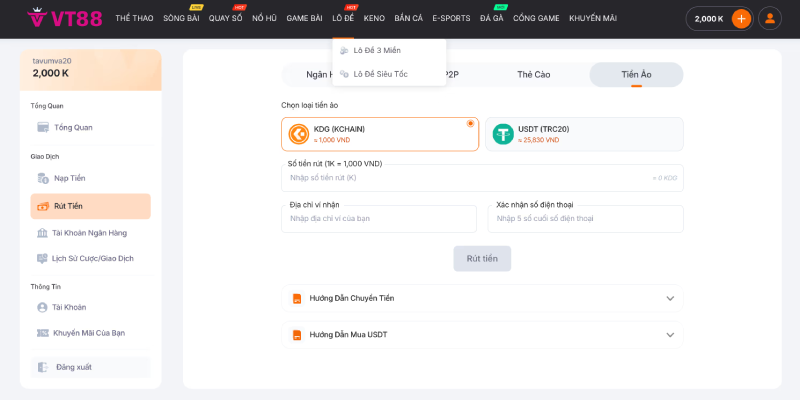Click the Tài Khoản Ngân Hàng bank icon
The height and width of the screenshot is (400, 800).
[42, 233]
